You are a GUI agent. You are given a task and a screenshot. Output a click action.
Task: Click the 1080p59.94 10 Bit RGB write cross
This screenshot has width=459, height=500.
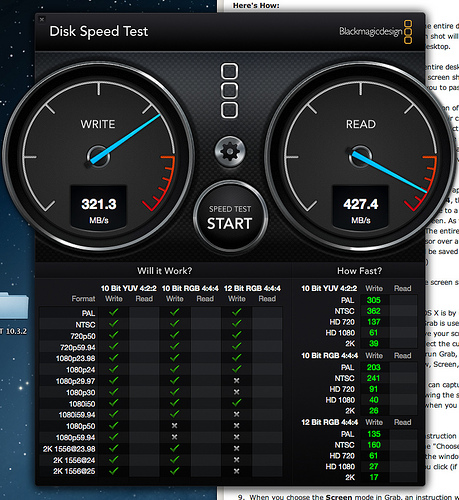click(174, 437)
